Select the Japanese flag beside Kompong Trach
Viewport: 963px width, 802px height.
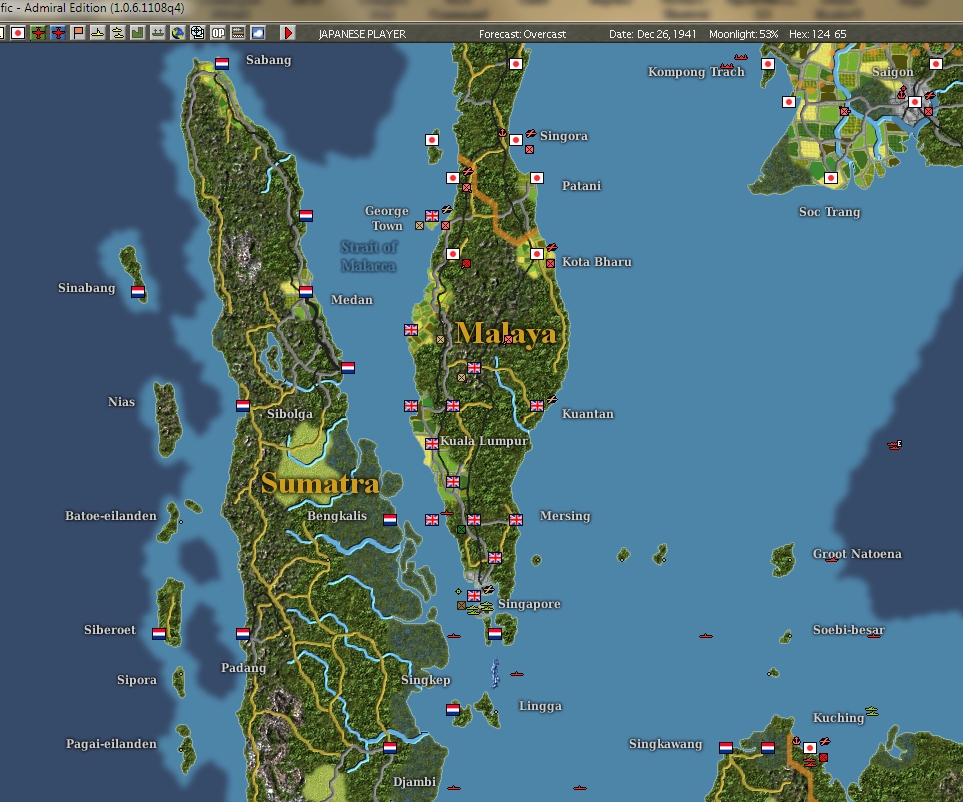[768, 64]
